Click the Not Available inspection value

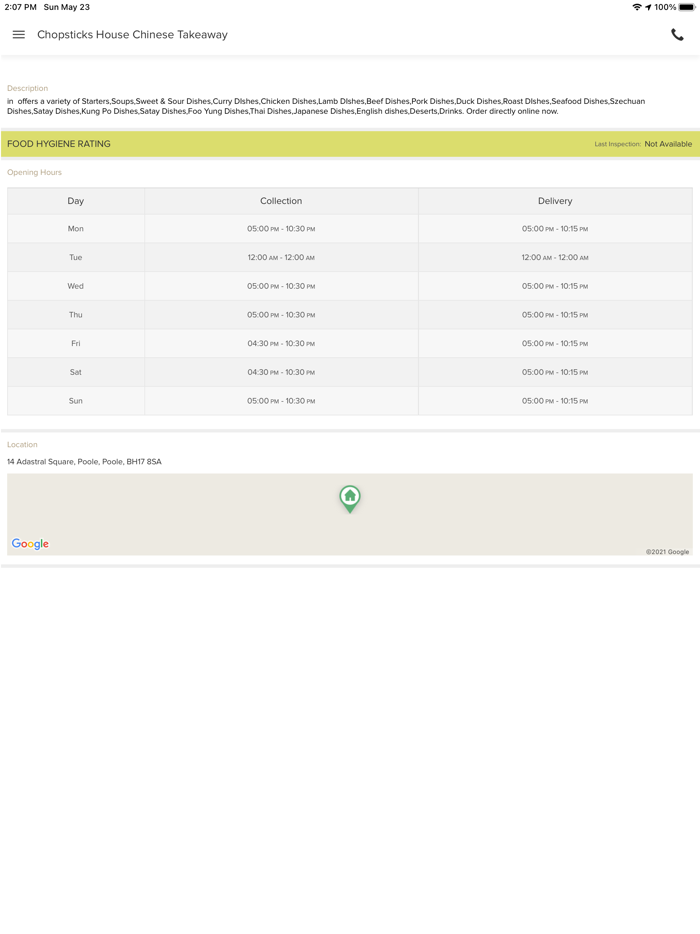pos(668,144)
